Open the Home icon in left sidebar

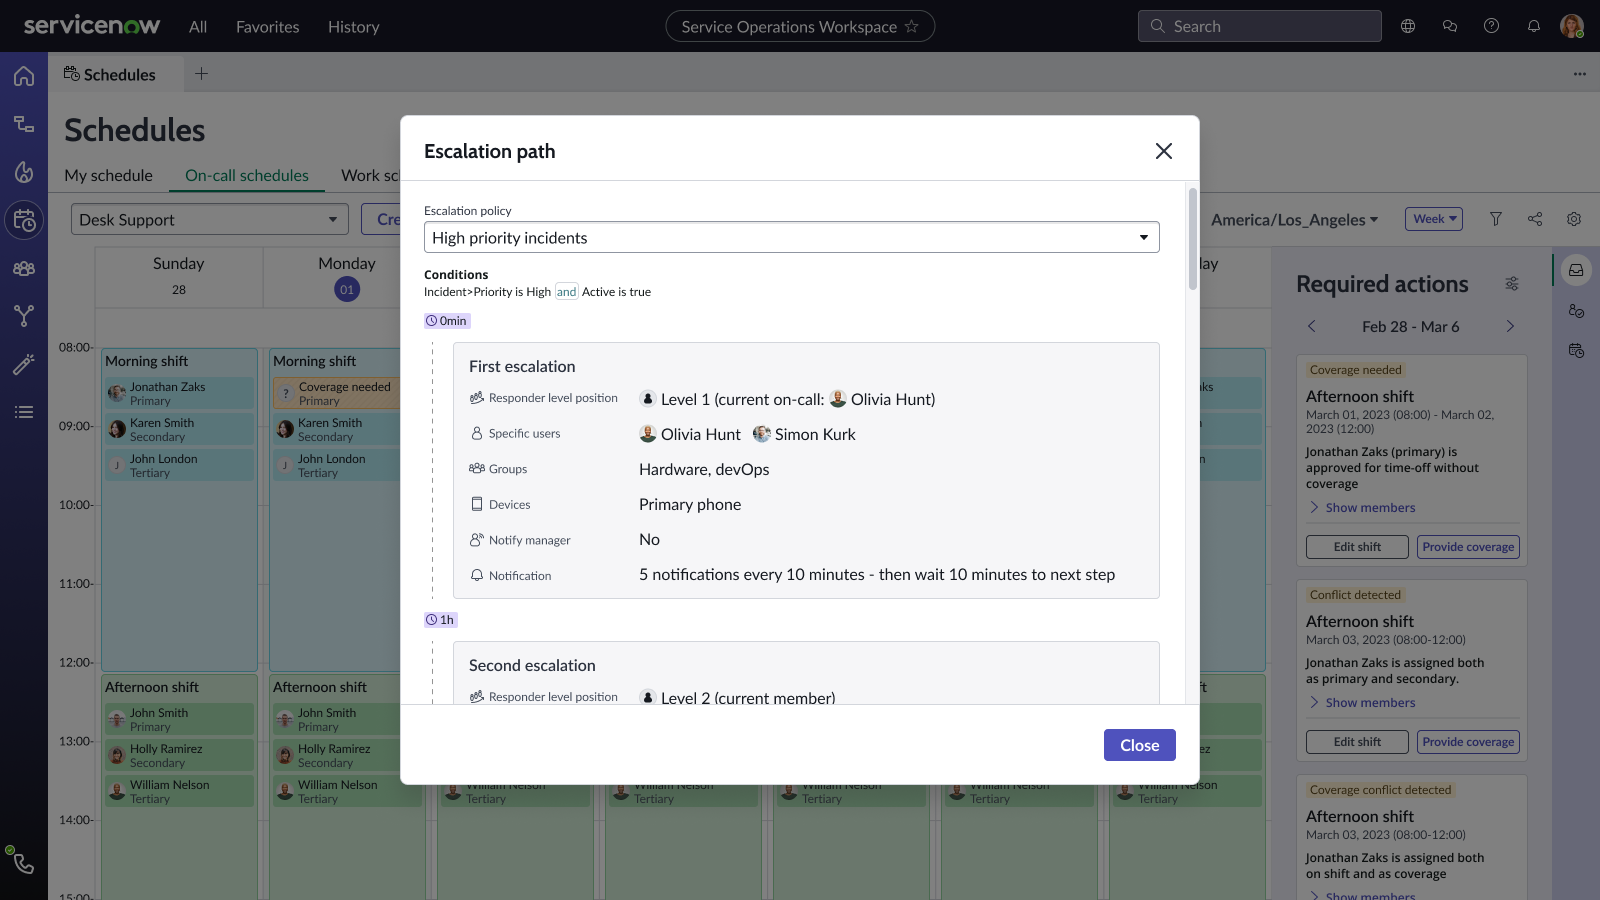pos(24,76)
